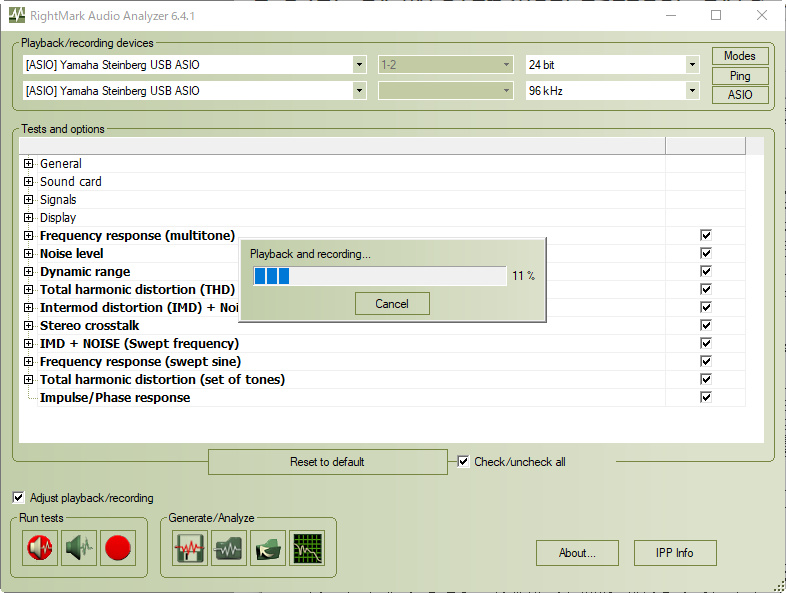Expand the General tree node
The width and height of the screenshot is (786, 593).
pyautogui.click(x=29, y=163)
